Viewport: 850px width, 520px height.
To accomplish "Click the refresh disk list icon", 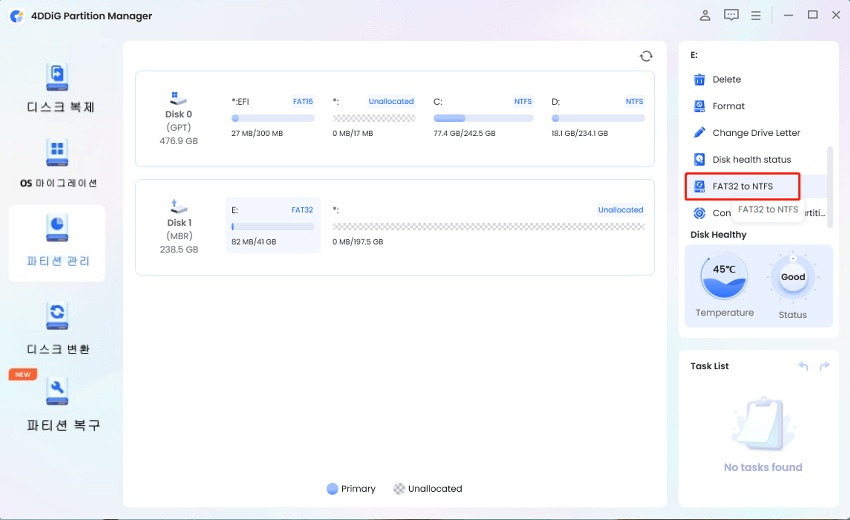I will click(x=646, y=56).
